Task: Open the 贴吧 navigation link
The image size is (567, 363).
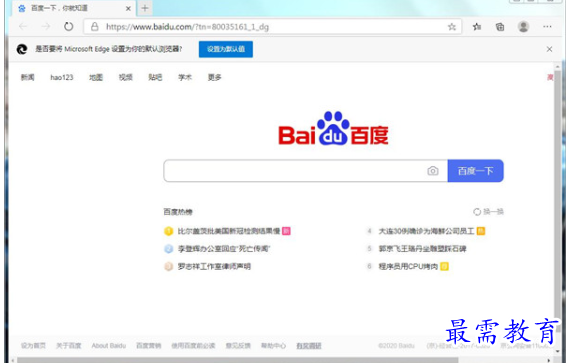Action: pos(155,77)
